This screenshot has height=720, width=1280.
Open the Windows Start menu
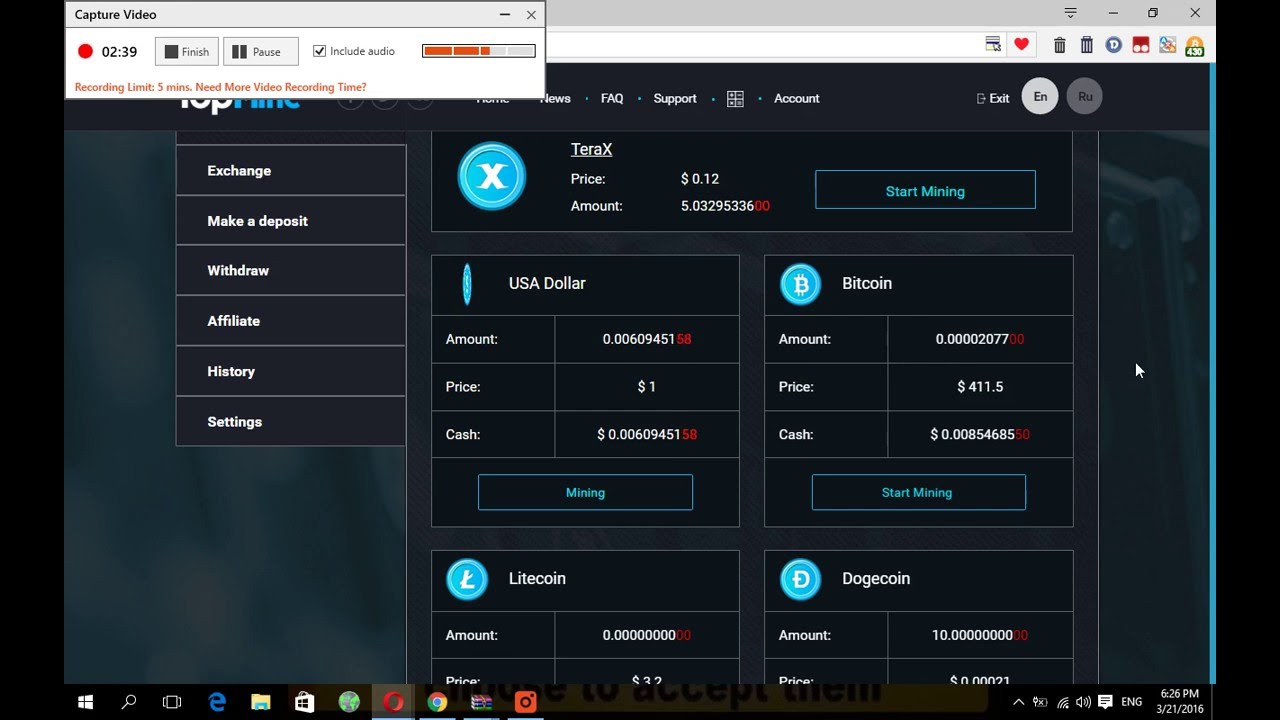(x=85, y=702)
